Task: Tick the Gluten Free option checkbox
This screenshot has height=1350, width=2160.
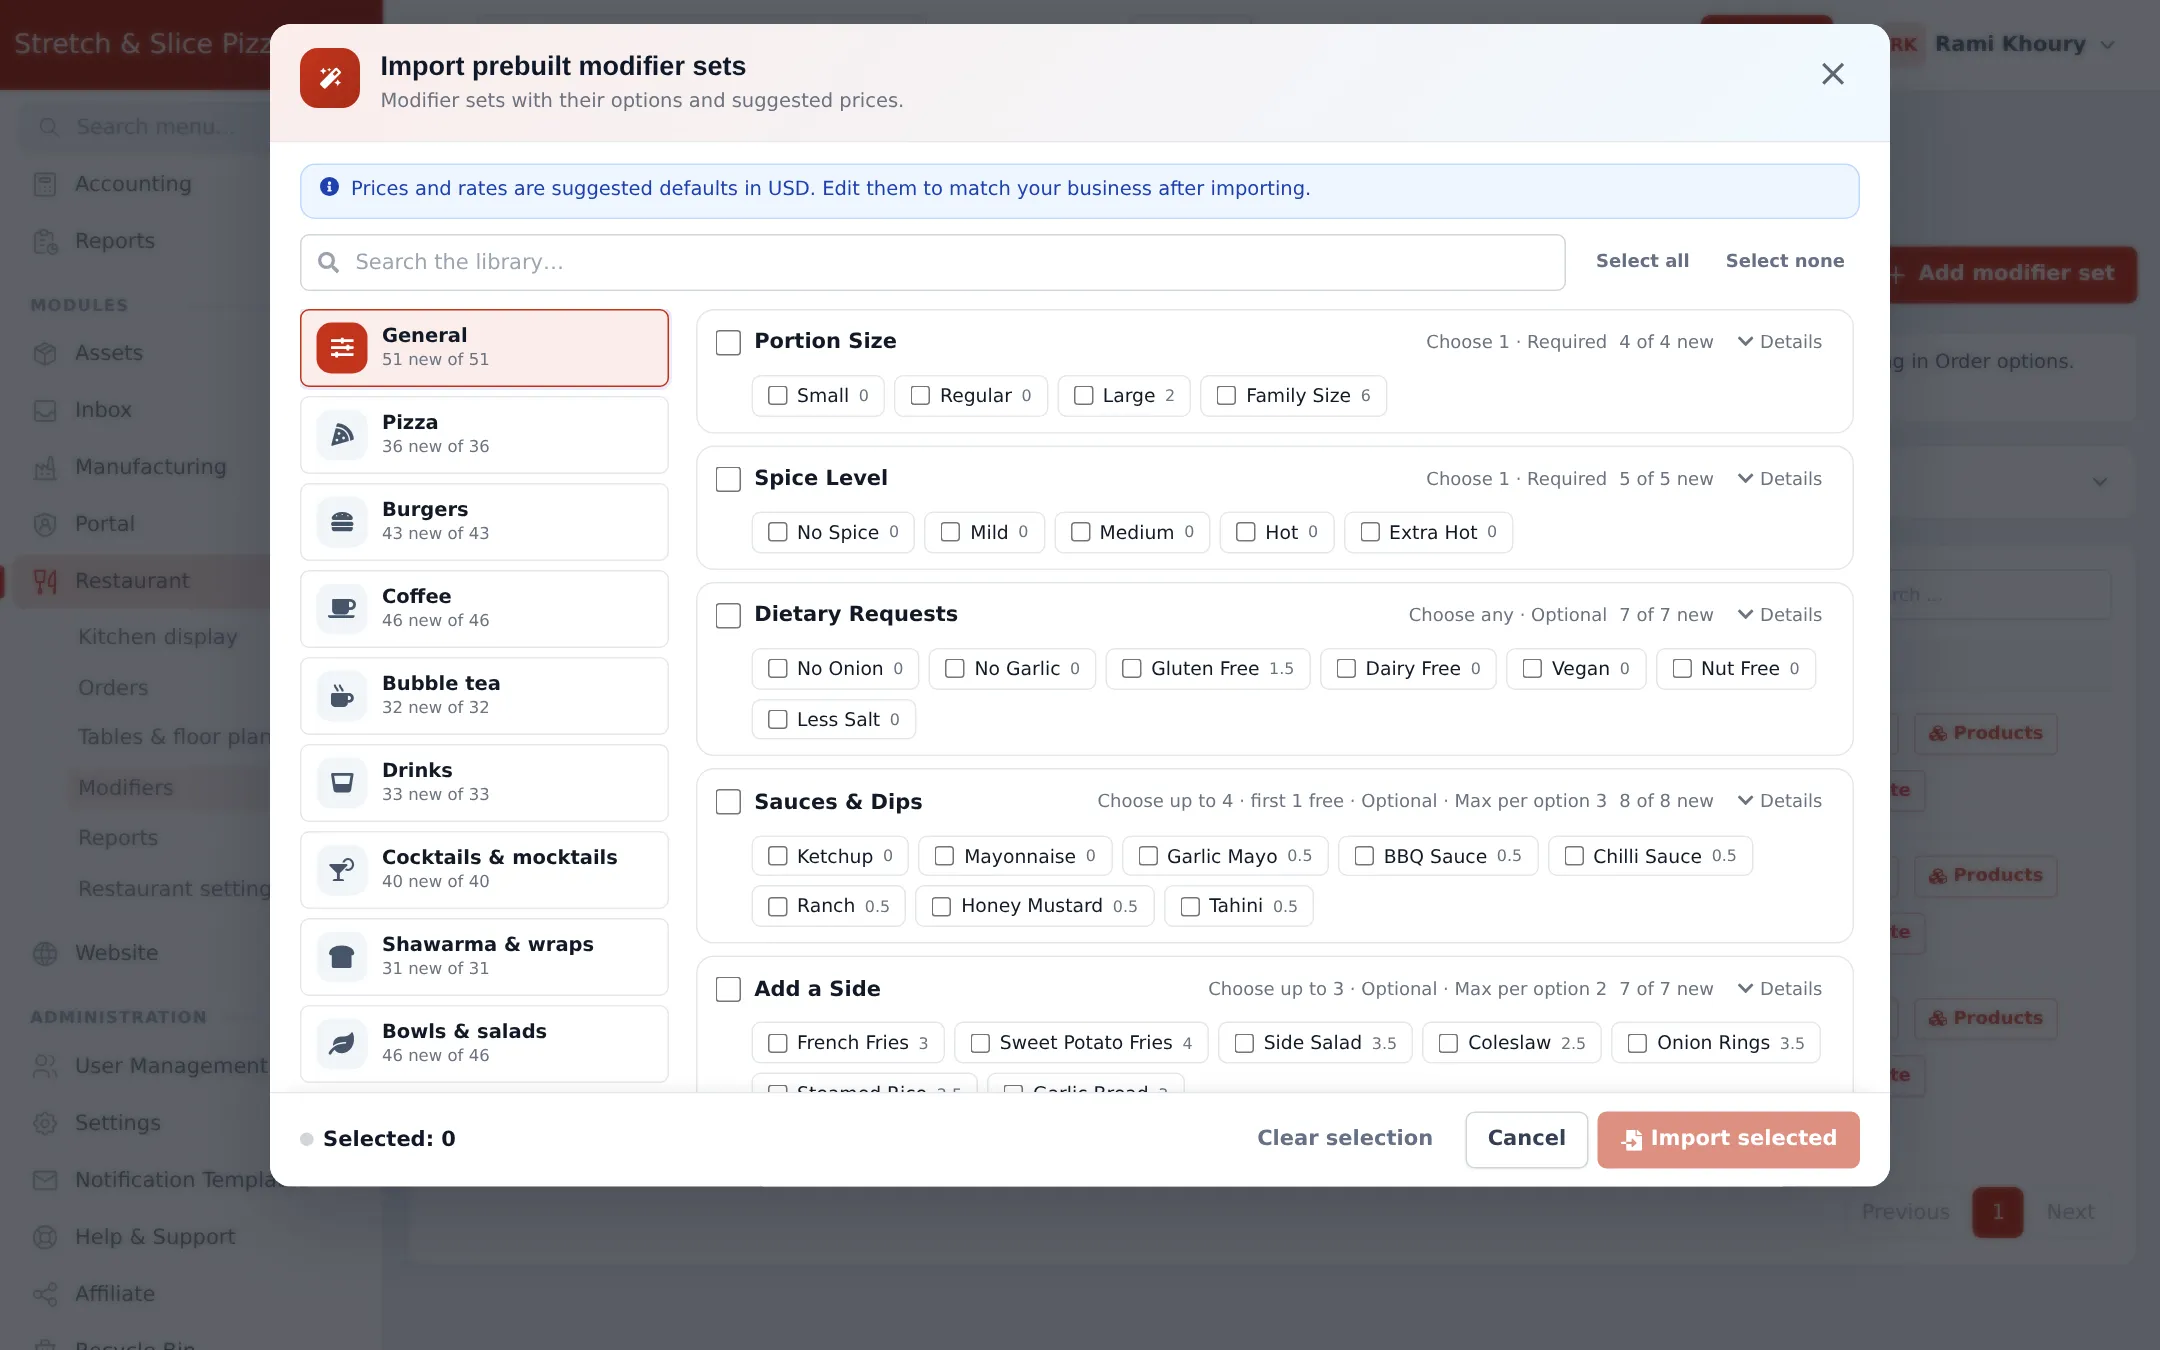Action: click(1132, 668)
